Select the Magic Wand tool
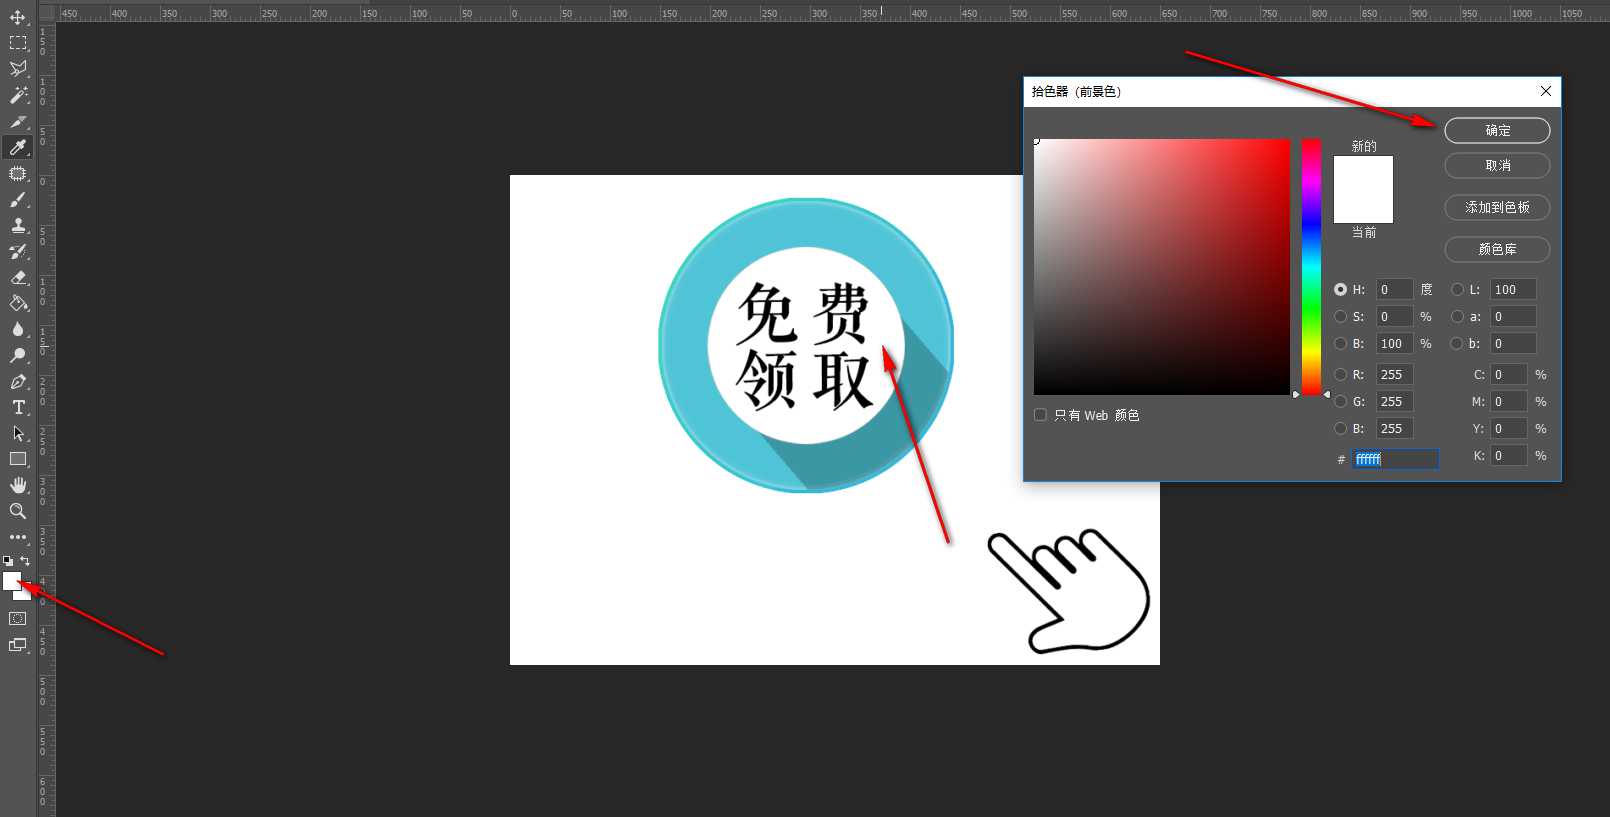This screenshot has height=817, width=1610. pyautogui.click(x=18, y=95)
